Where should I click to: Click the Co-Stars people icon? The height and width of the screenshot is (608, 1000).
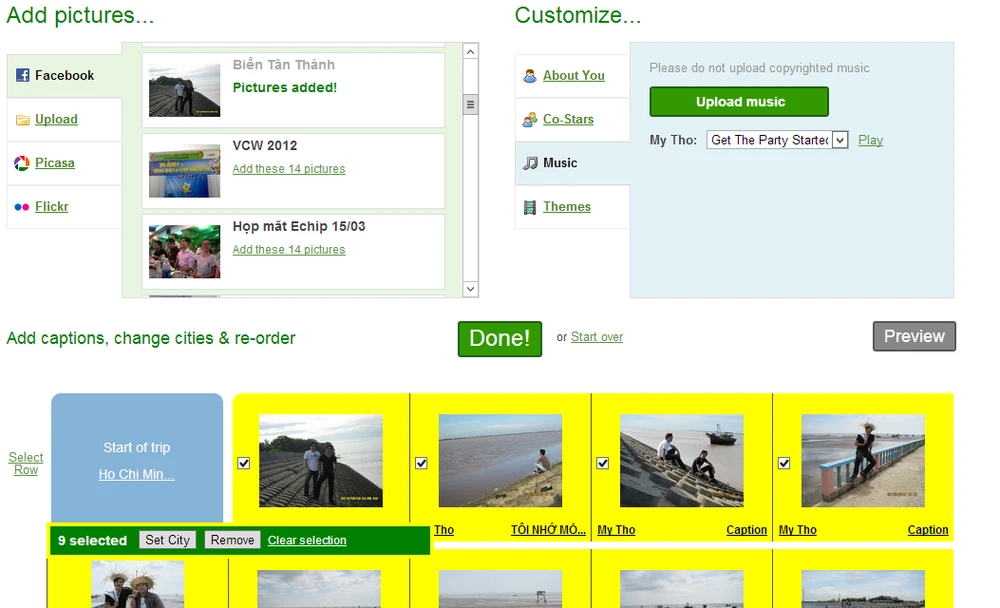click(x=530, y=120)
